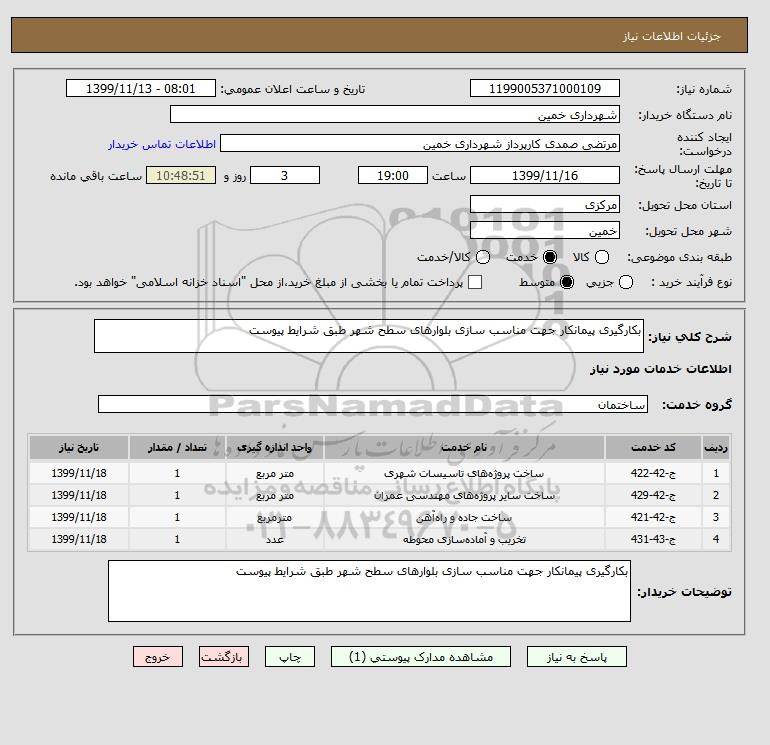The image size is (770, 745).
Task: Click the announcement date field 1399/11/13 - 08:01
Action: (x=141, y=88)
